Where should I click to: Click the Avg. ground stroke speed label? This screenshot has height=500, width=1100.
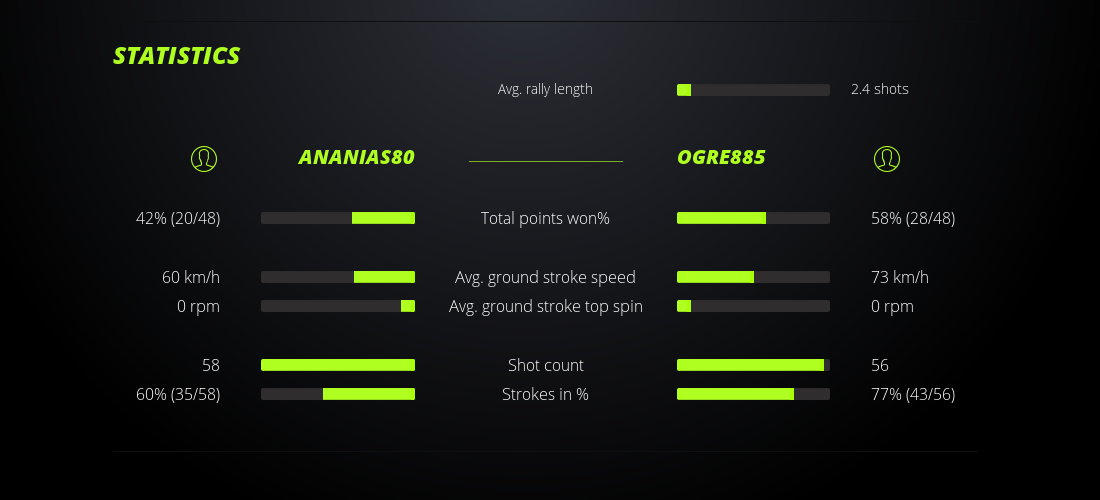(545, 277)
